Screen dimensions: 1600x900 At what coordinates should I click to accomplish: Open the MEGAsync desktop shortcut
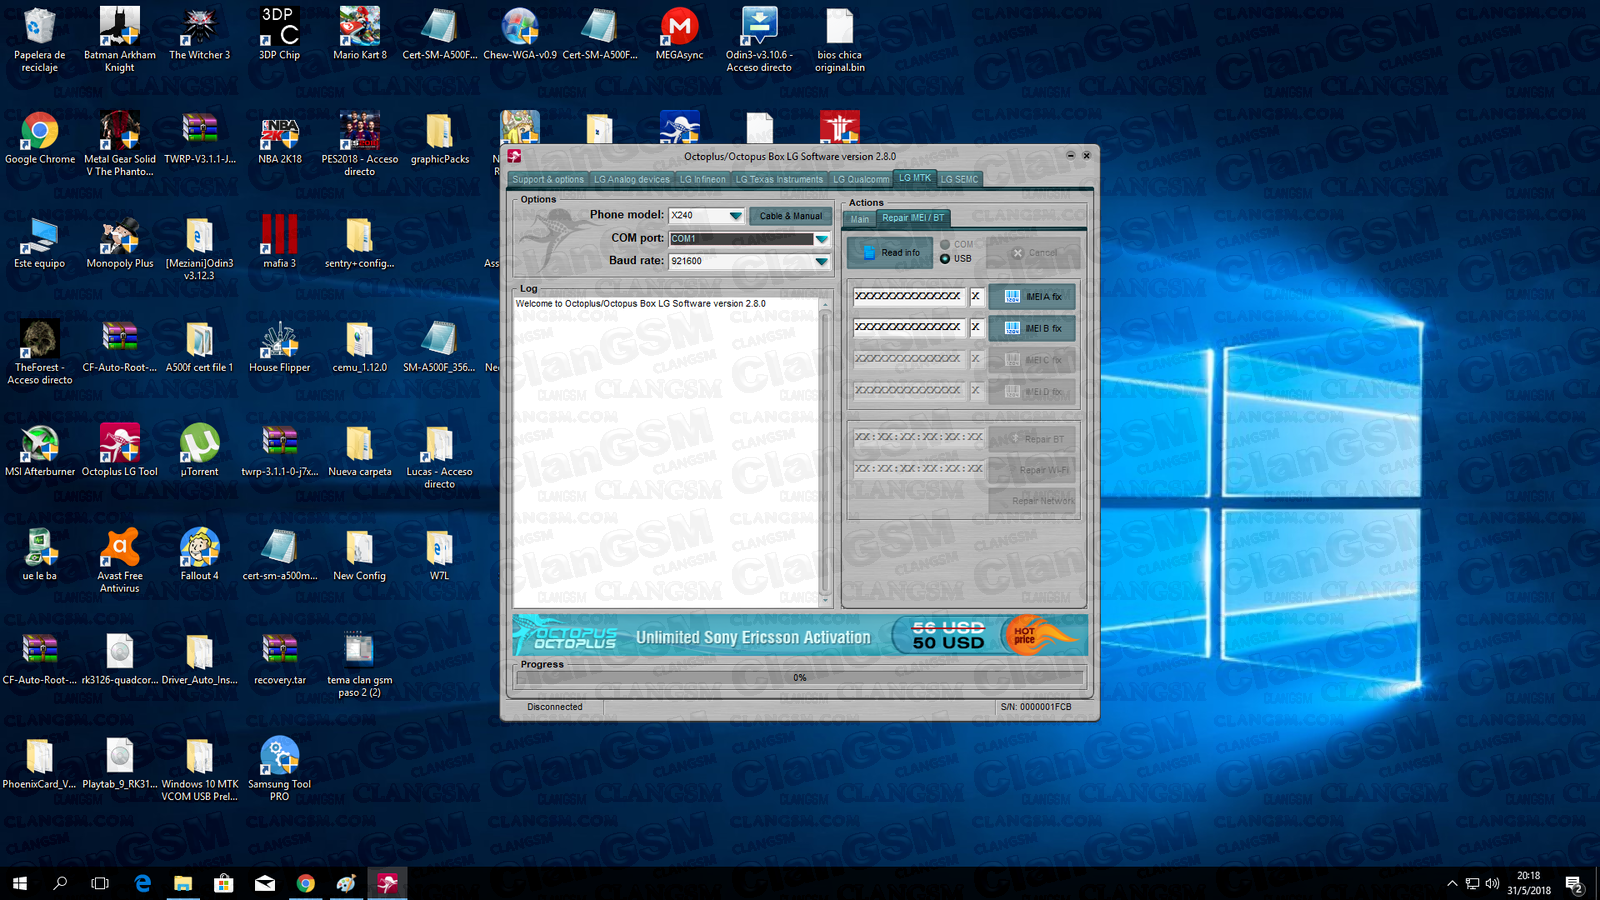tap(679, 35)
